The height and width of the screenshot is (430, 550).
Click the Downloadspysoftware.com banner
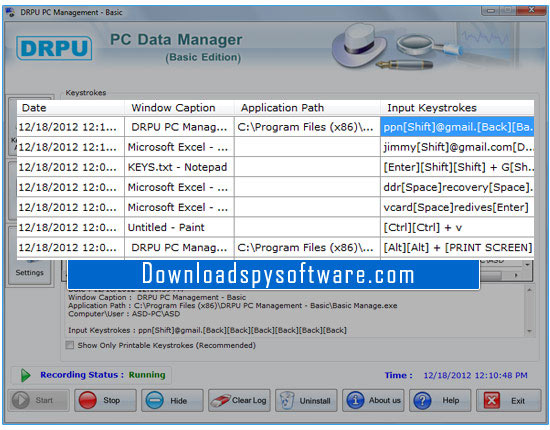click(x=274, y=274)
